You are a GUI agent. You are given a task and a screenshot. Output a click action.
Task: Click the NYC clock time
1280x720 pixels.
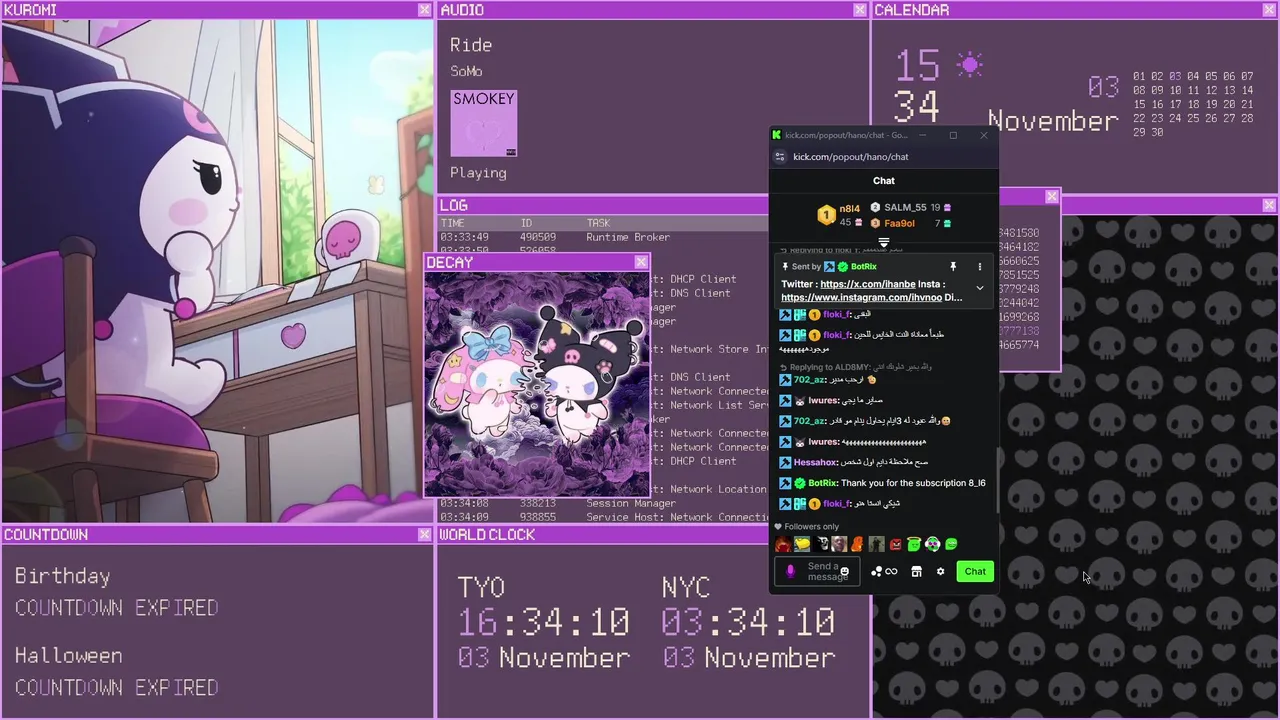click(748, 622)
